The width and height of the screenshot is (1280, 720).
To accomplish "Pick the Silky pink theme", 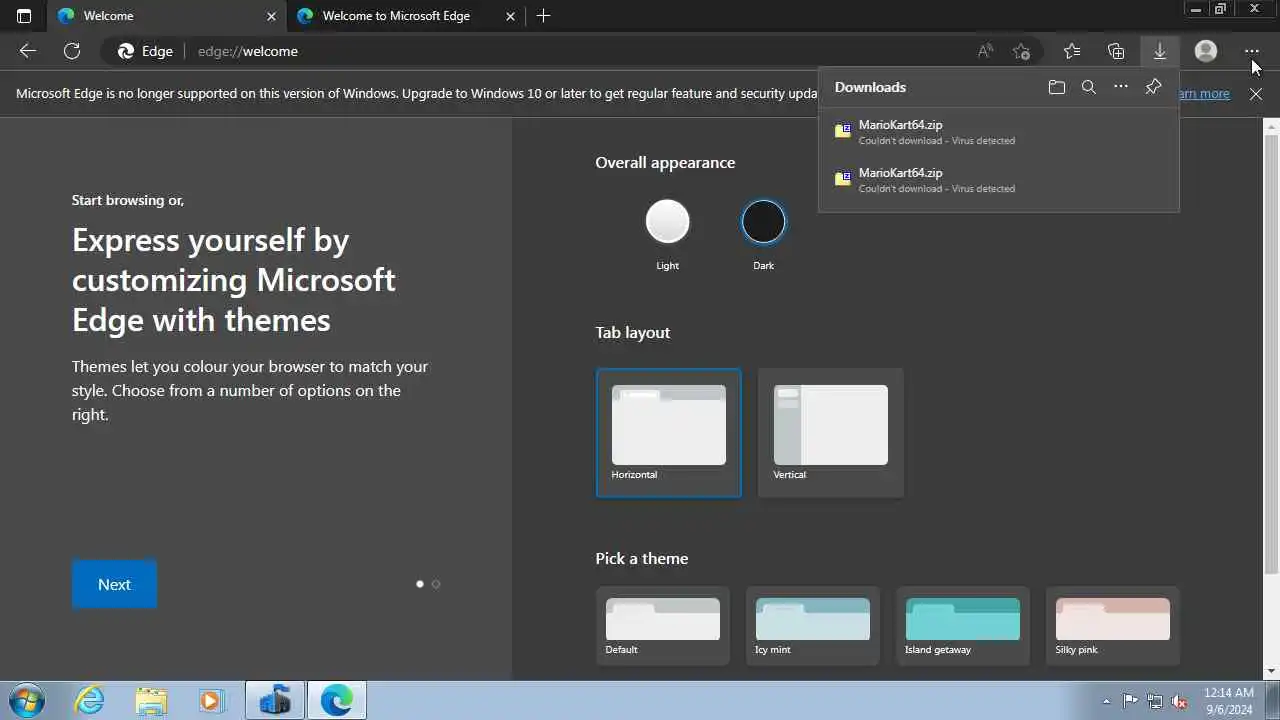I will click(x=1113, y=626).
